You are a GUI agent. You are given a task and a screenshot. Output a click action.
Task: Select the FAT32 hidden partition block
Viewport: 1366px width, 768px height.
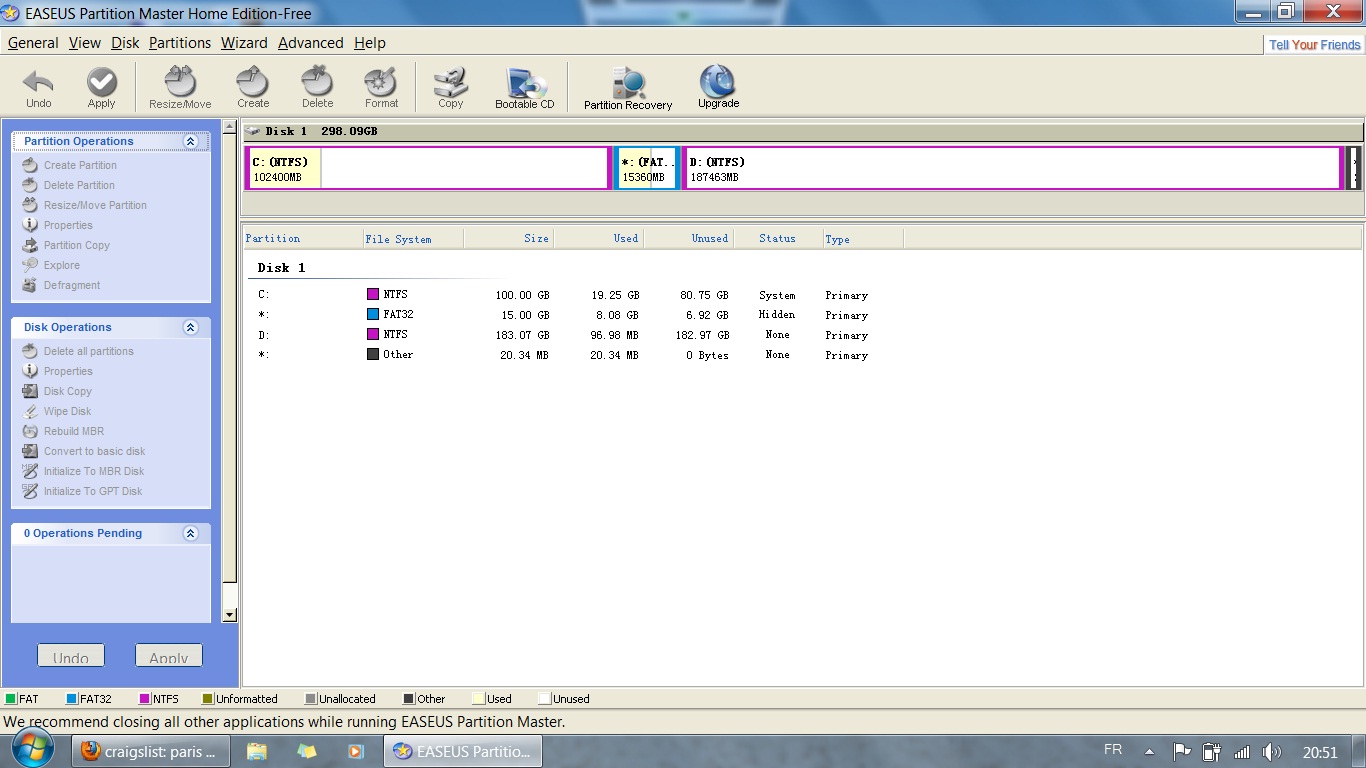tap(647, 168)
